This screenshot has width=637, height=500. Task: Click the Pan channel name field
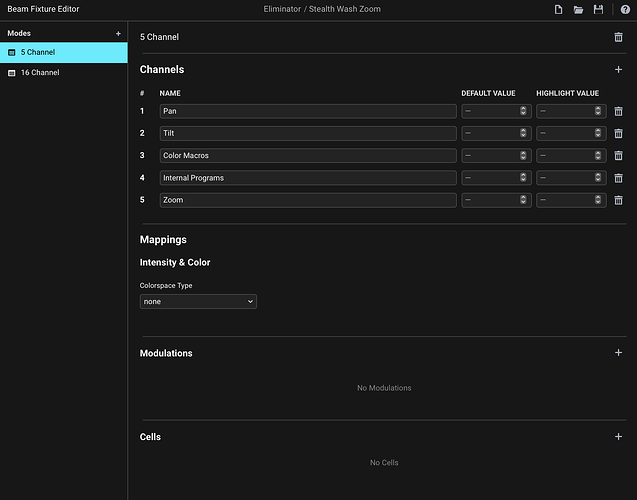click(x=307, y=112)
